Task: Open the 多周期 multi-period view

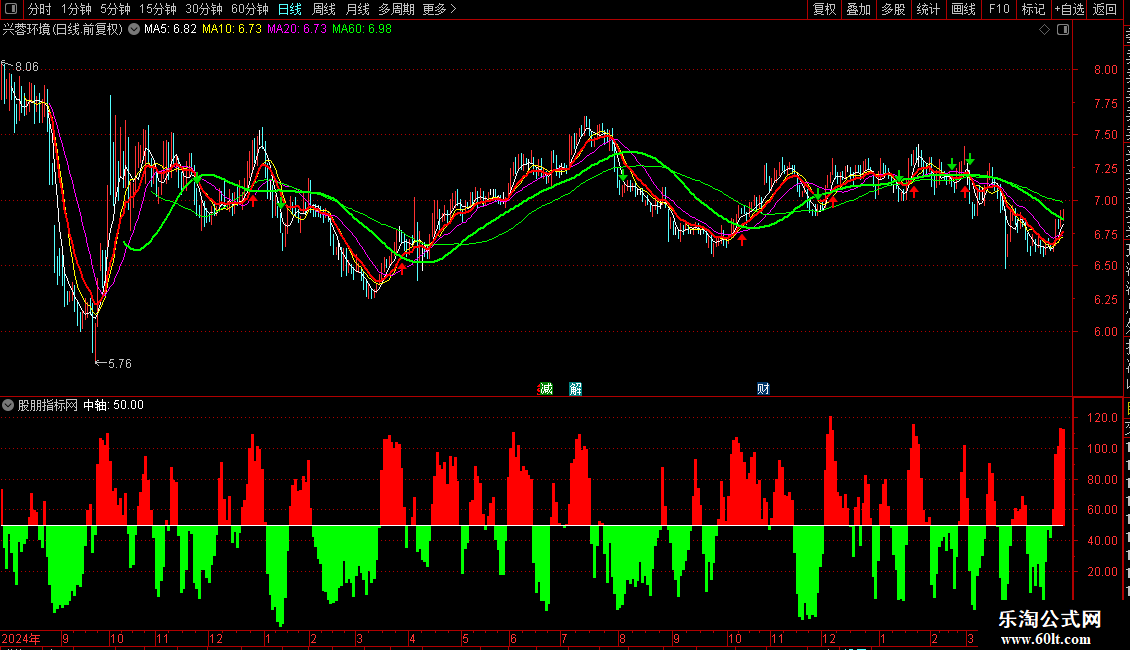Action: pos(396,9)
